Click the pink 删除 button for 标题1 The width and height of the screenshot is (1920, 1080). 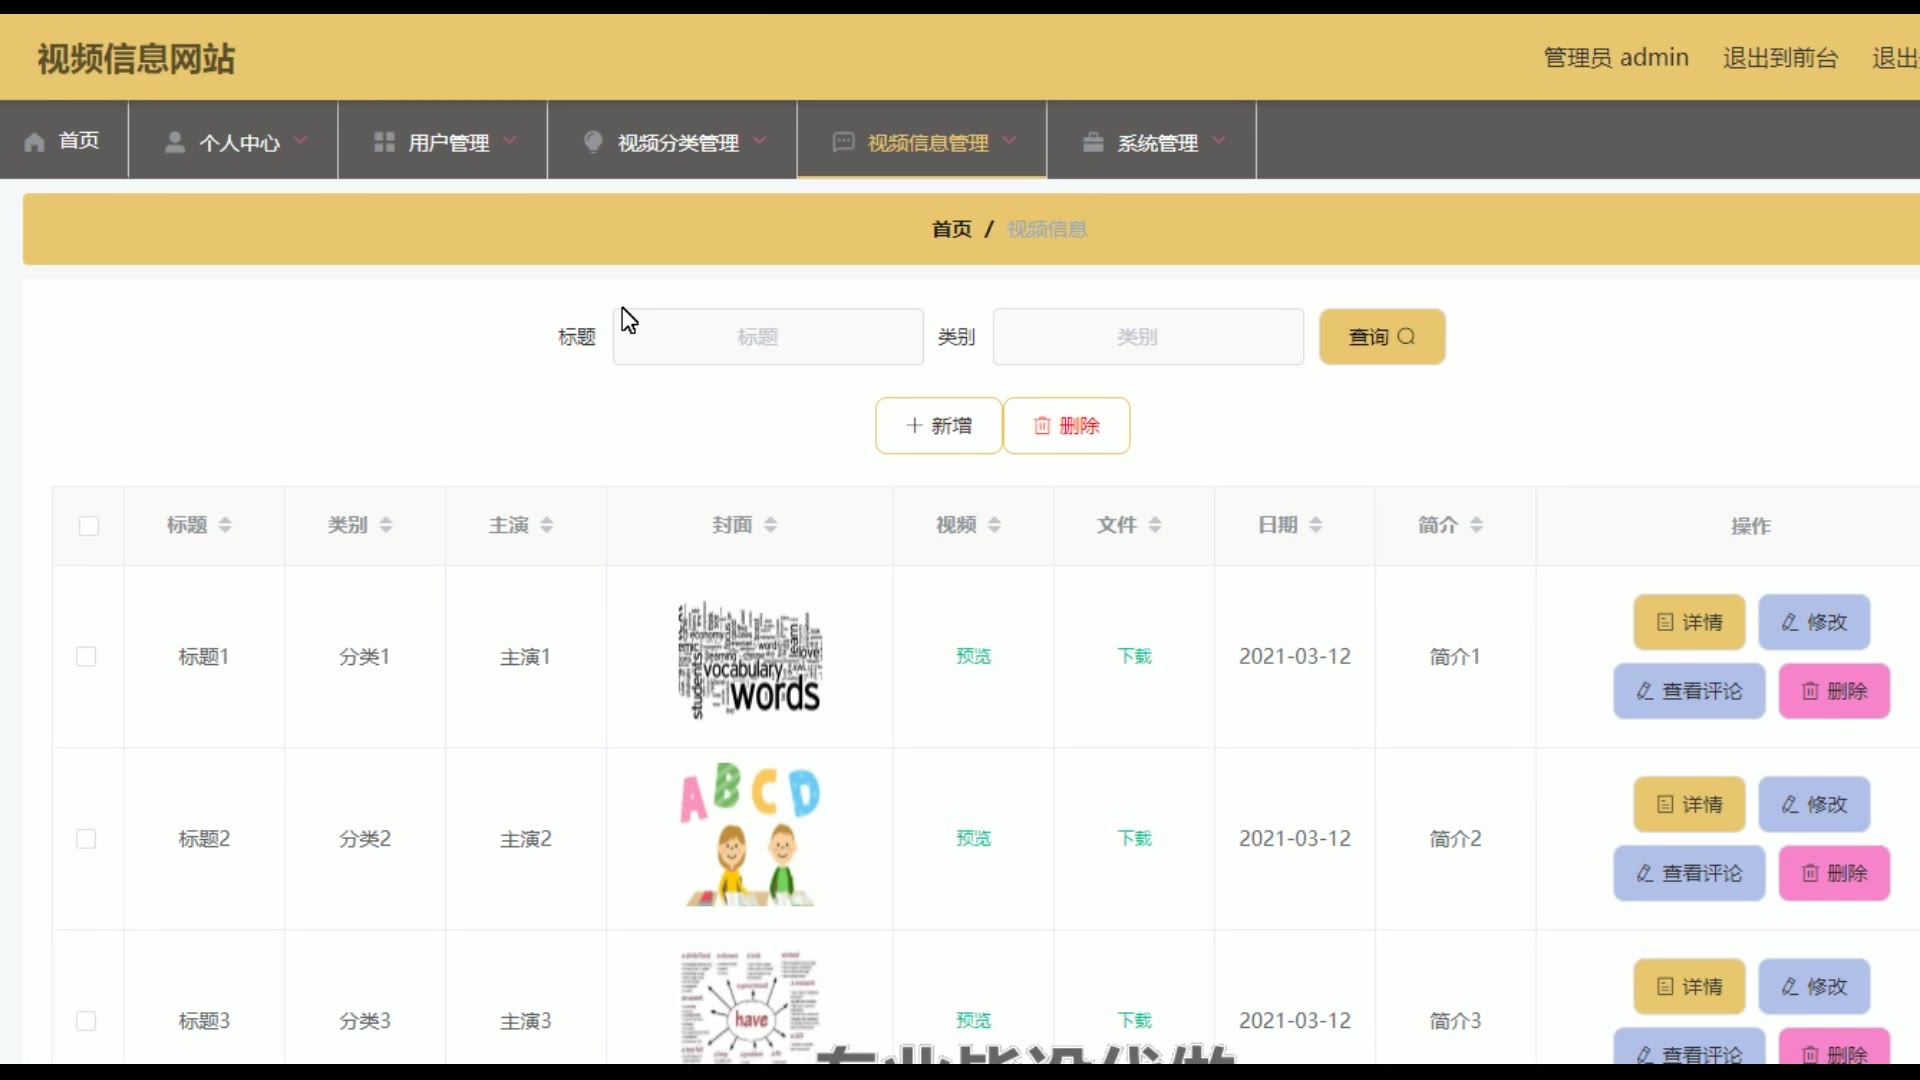1834,691
